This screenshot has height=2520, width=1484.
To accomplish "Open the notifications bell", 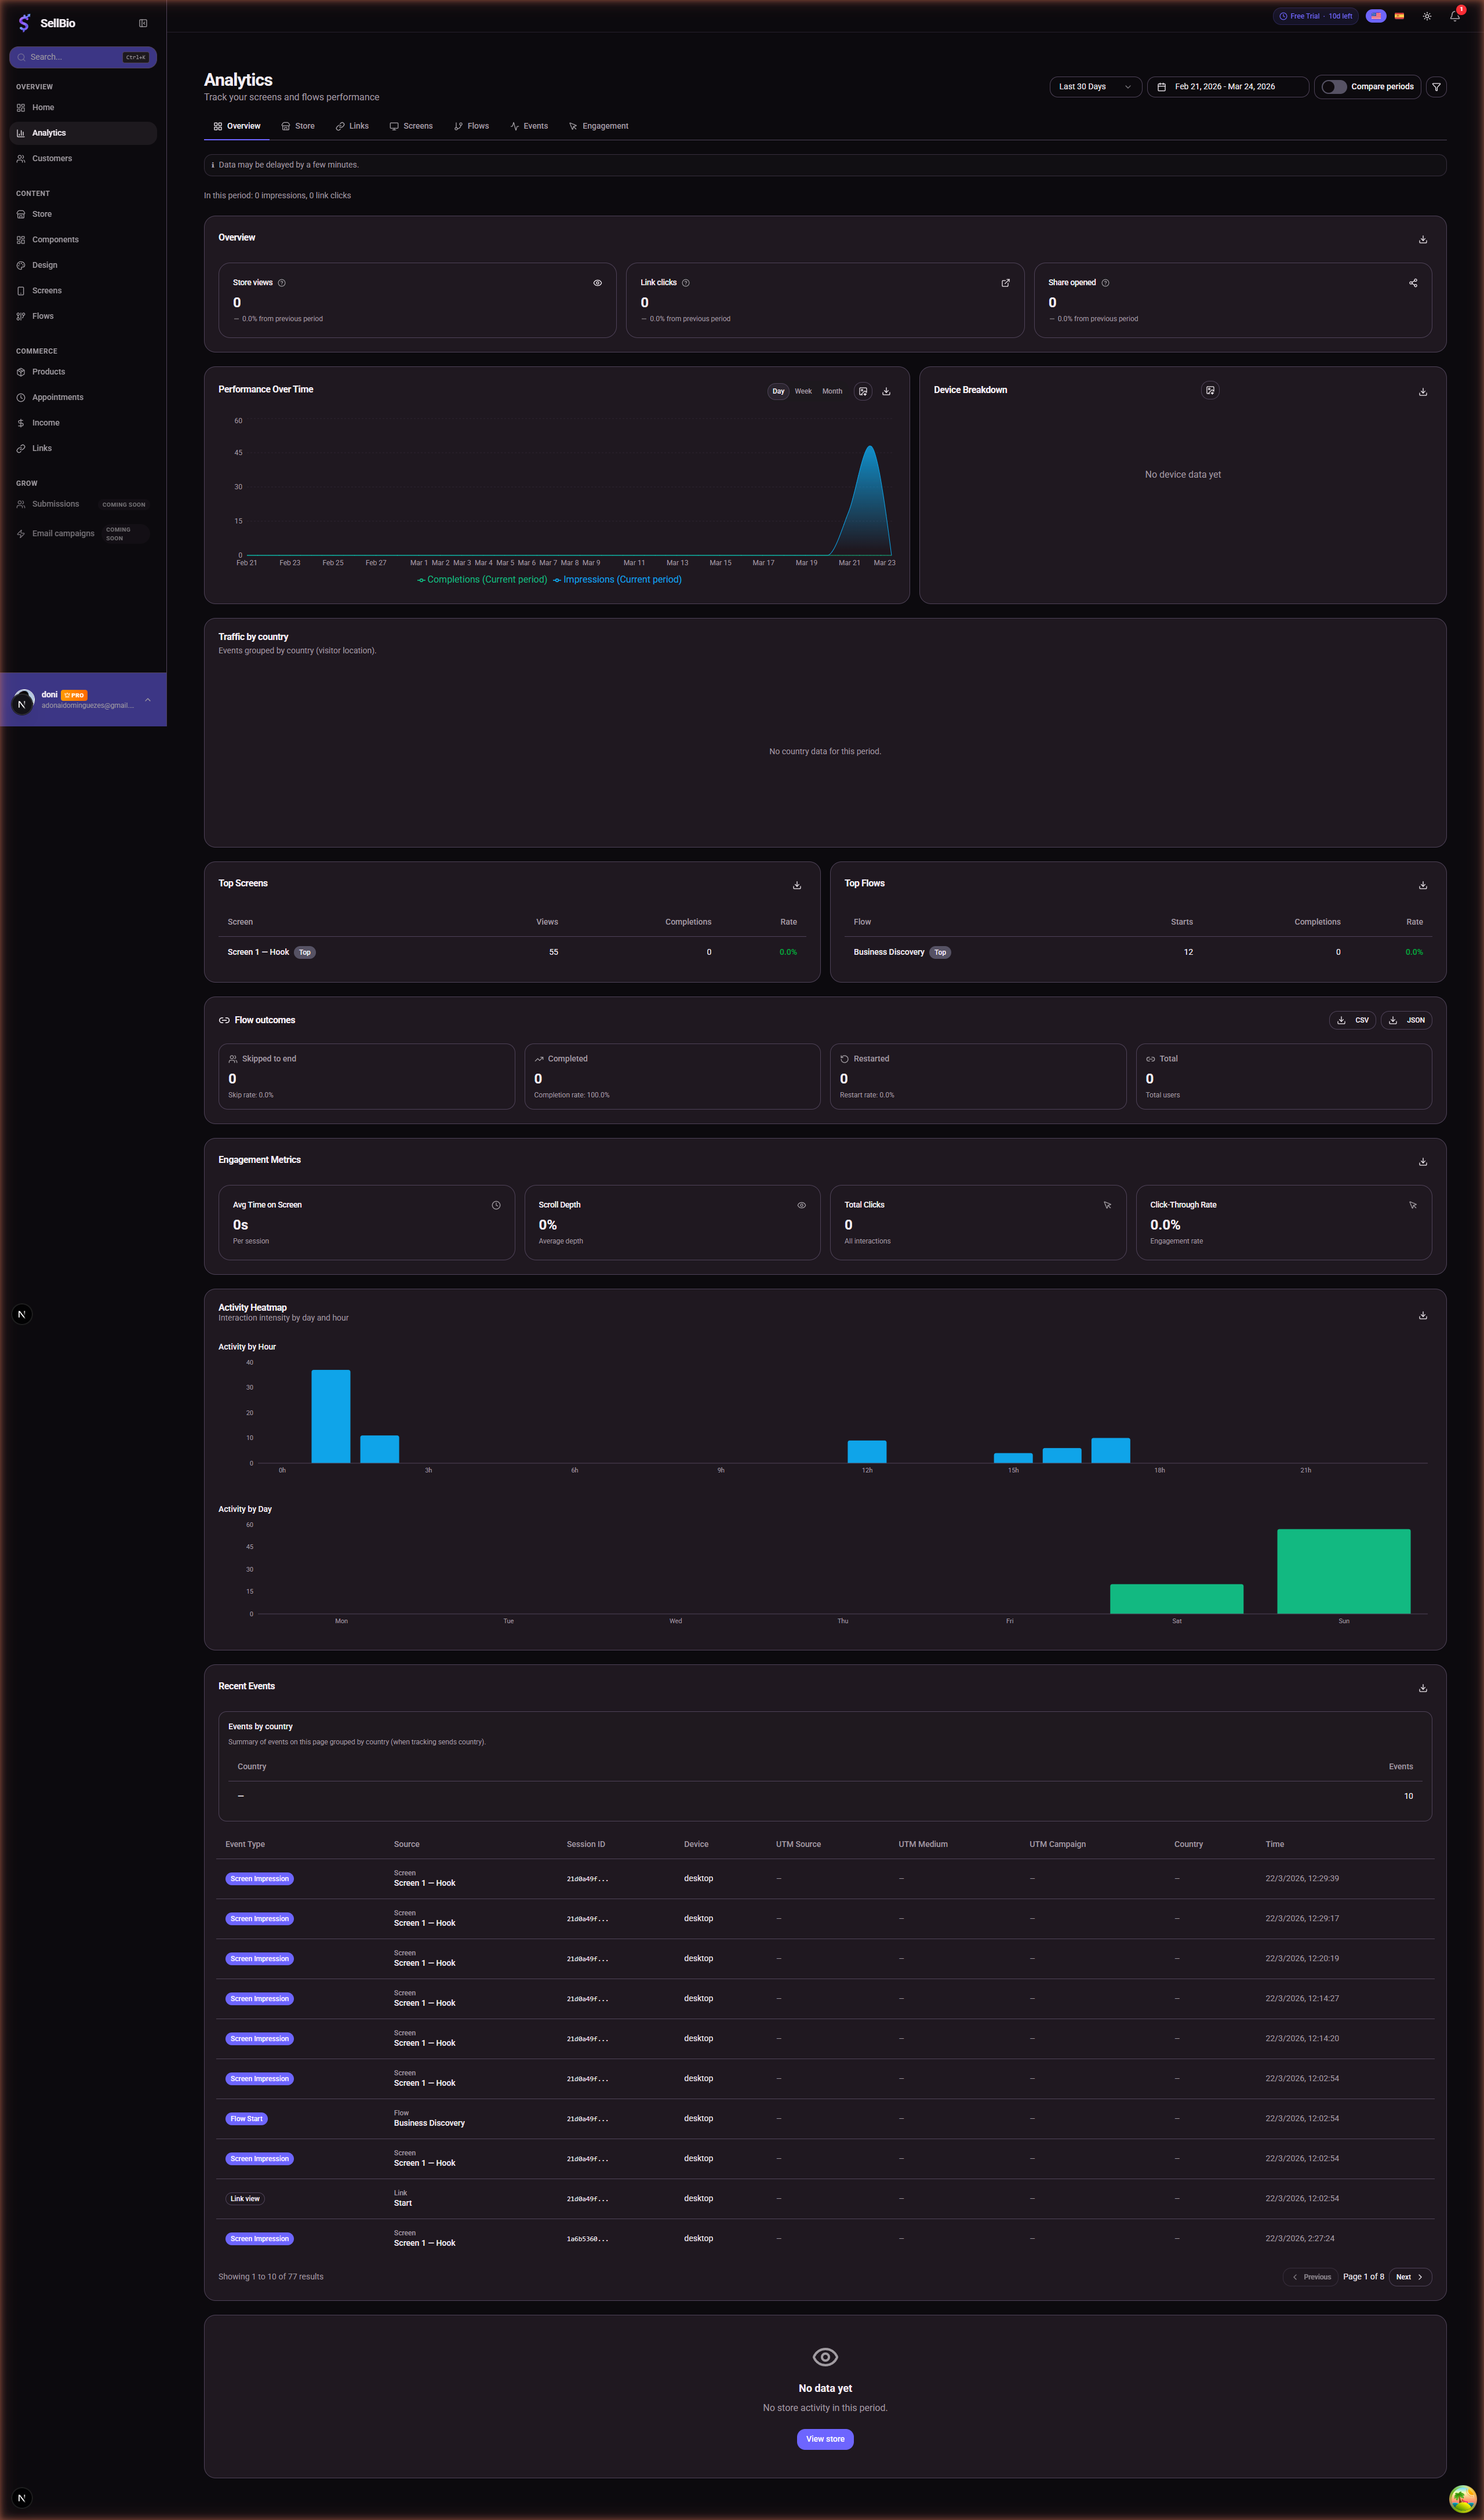I will (x=1454, y=16).
